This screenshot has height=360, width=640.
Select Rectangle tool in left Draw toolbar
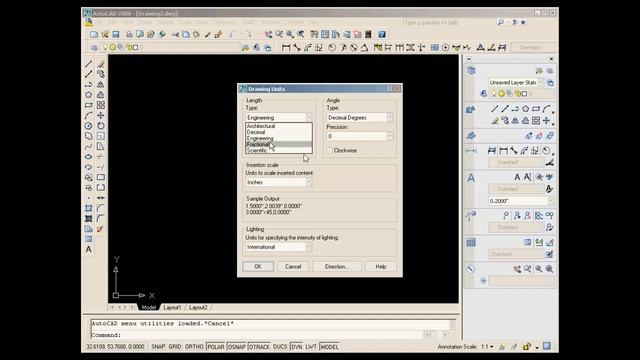(89, 105)
